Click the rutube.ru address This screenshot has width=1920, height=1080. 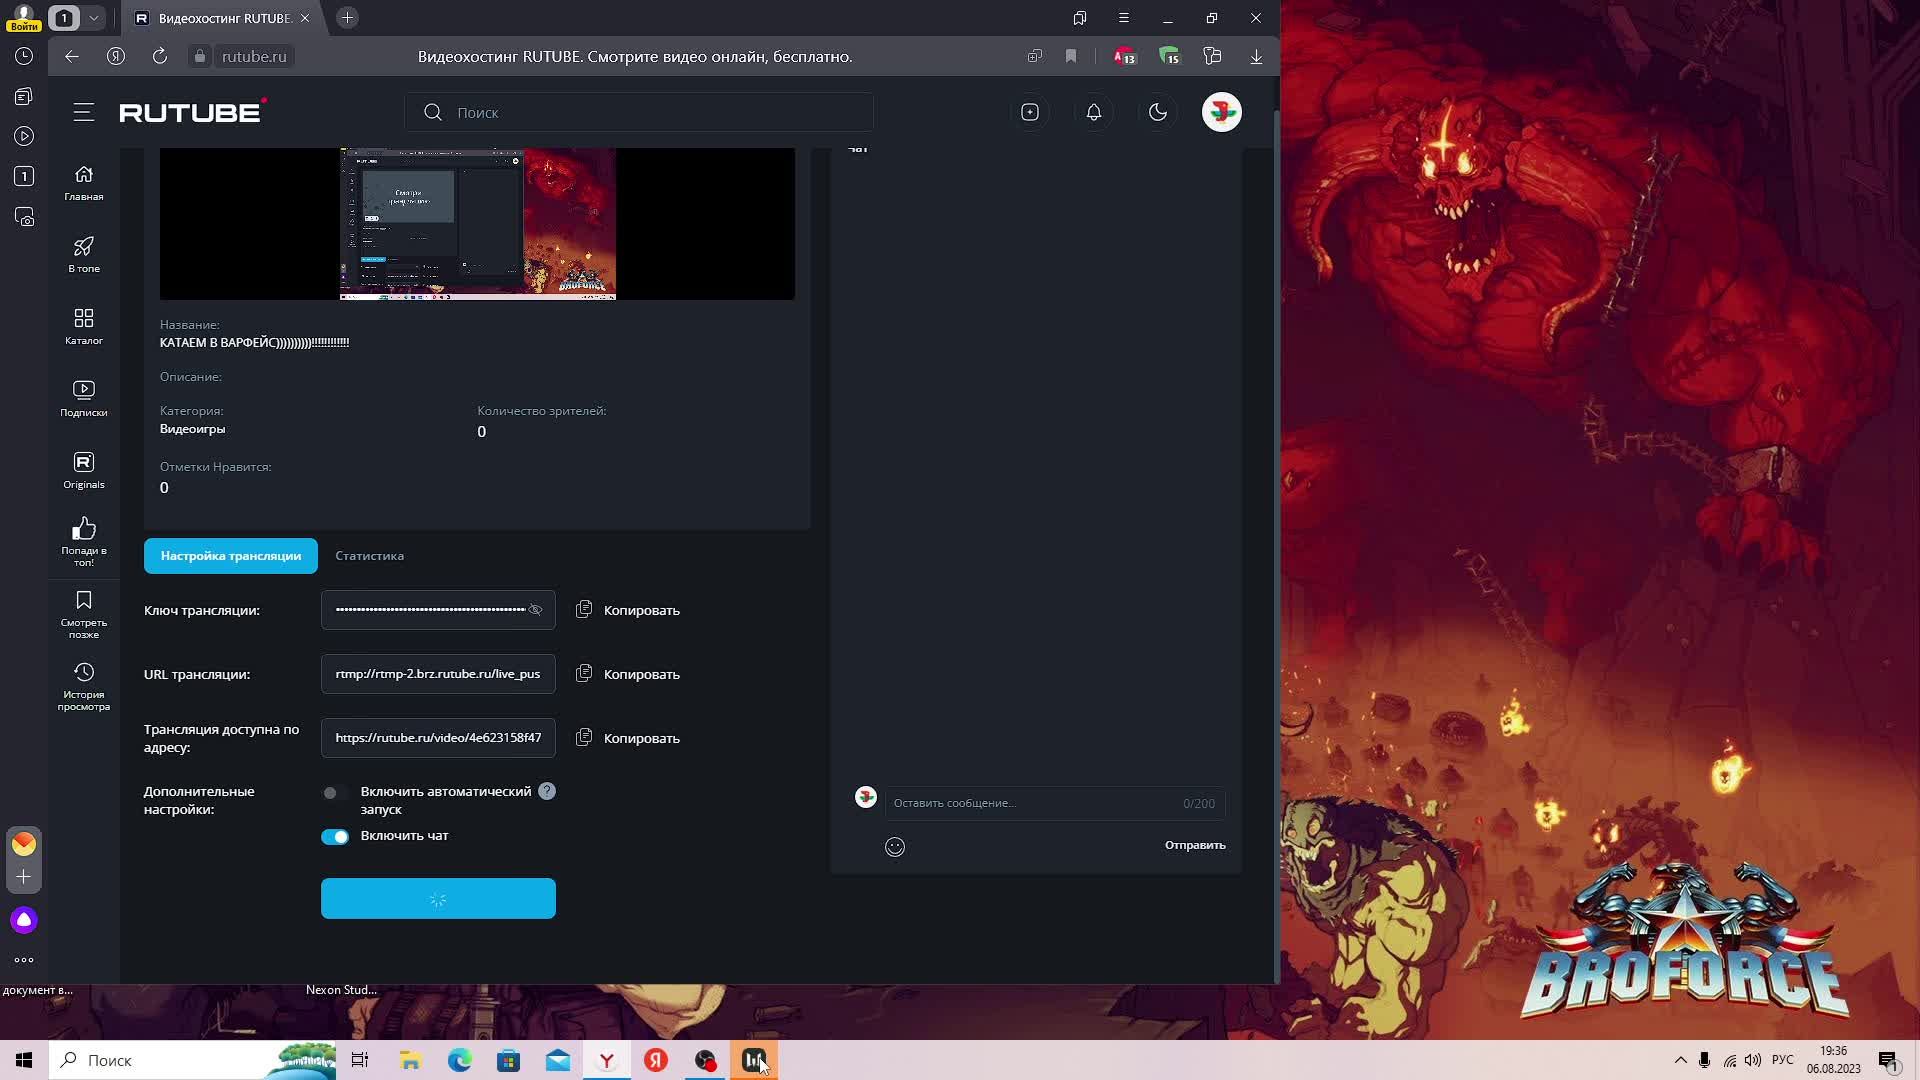point(254,57)
